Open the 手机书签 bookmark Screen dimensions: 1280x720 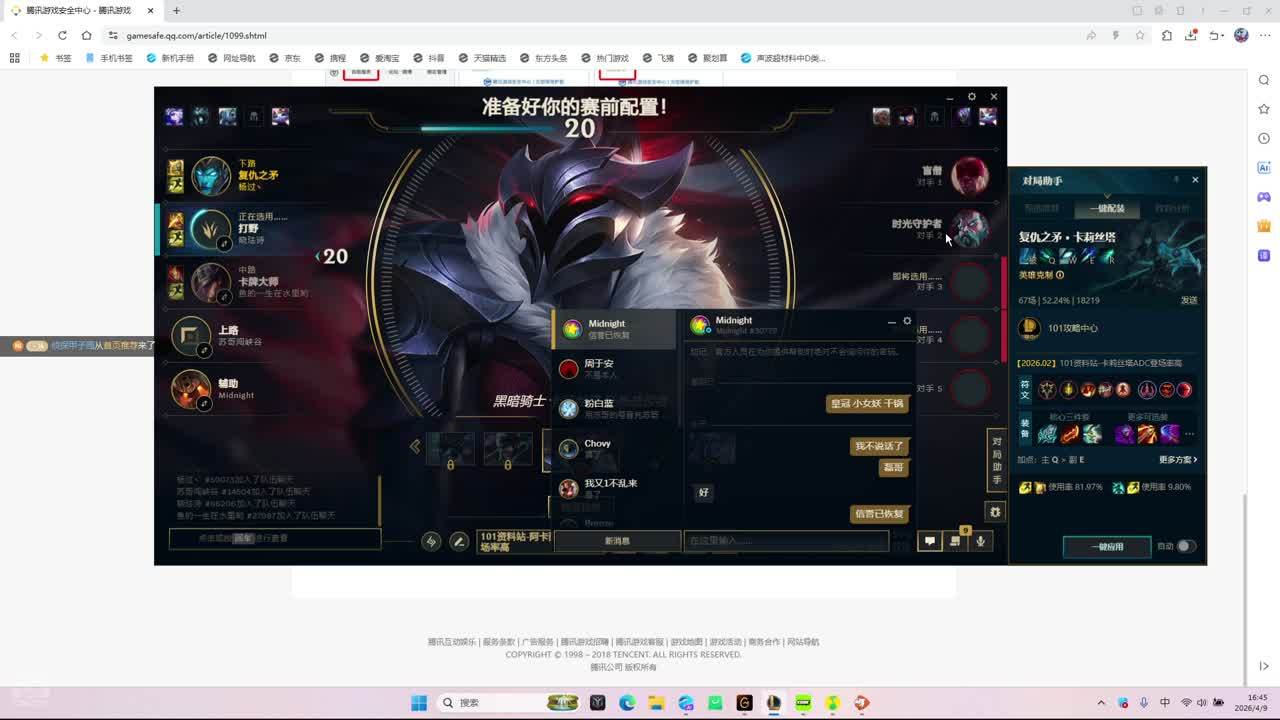pos(109,58)
